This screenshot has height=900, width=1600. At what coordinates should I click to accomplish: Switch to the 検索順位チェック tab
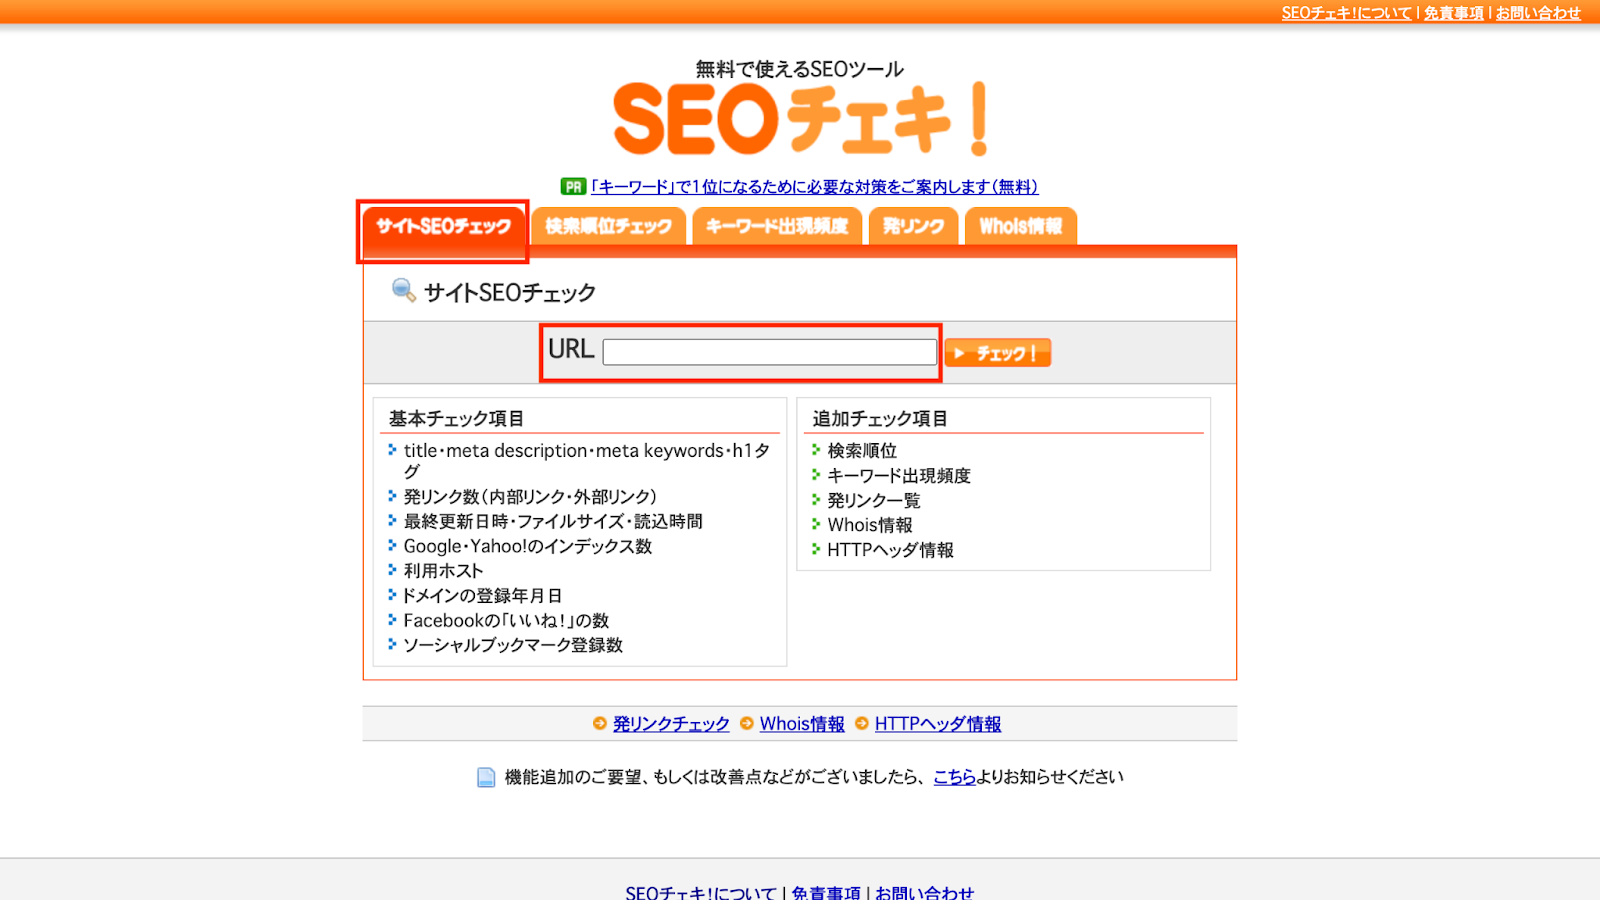[x=608, y=226]
